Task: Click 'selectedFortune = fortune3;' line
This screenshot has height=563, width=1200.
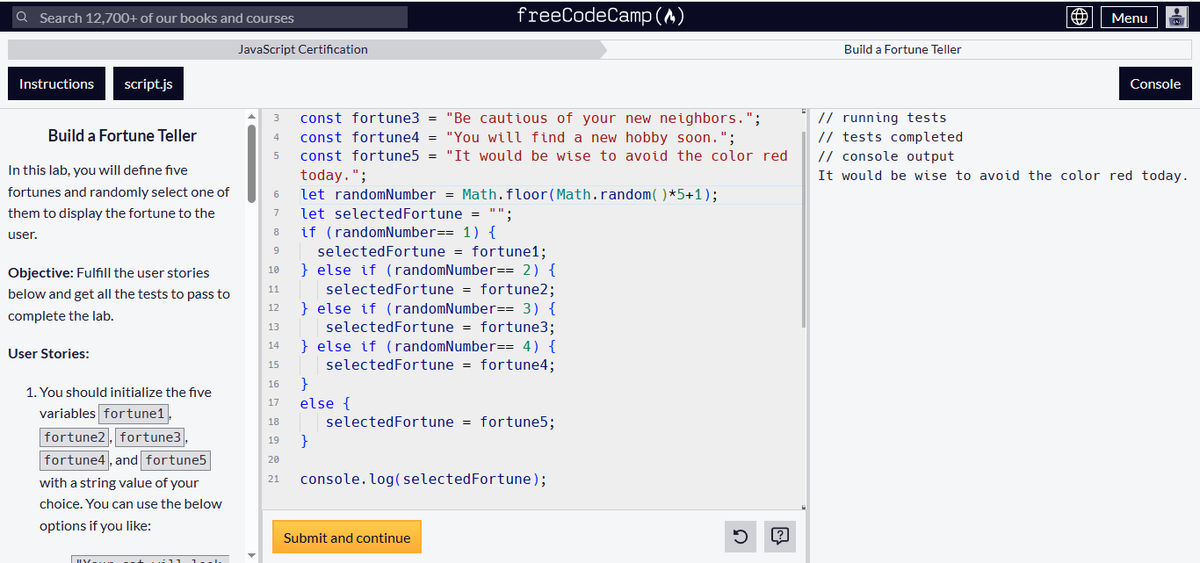Action: tap(440, 327)
